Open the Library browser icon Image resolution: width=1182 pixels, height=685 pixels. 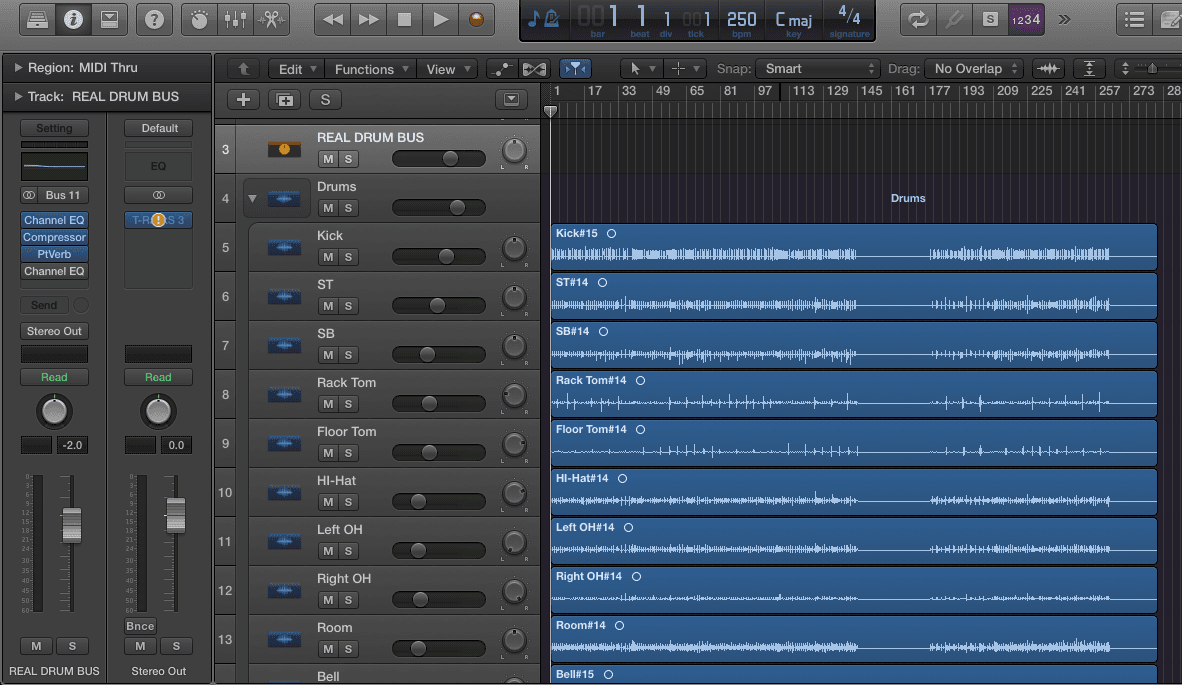click(38, 19)
